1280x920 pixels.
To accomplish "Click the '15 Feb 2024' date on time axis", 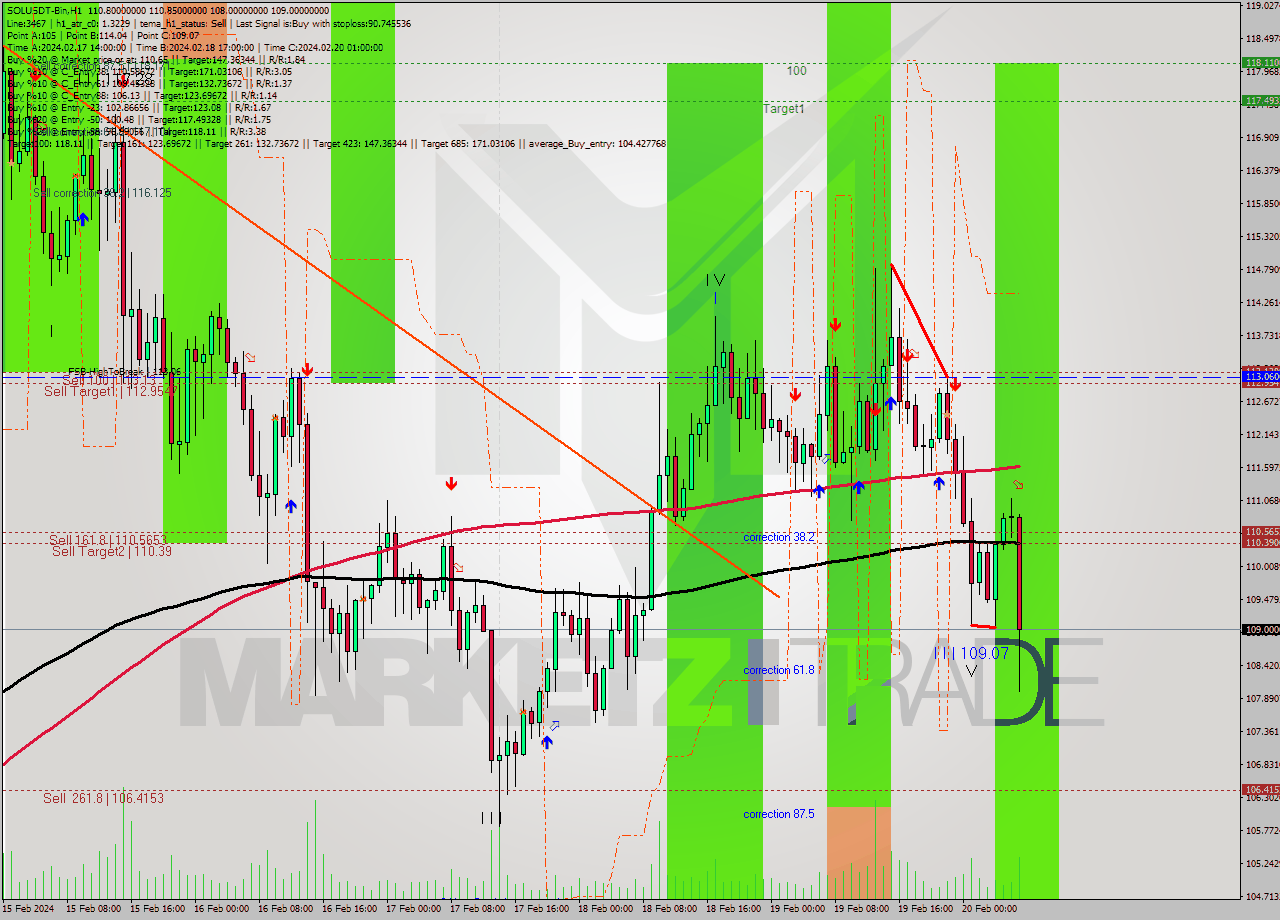I will coord(27,909).
